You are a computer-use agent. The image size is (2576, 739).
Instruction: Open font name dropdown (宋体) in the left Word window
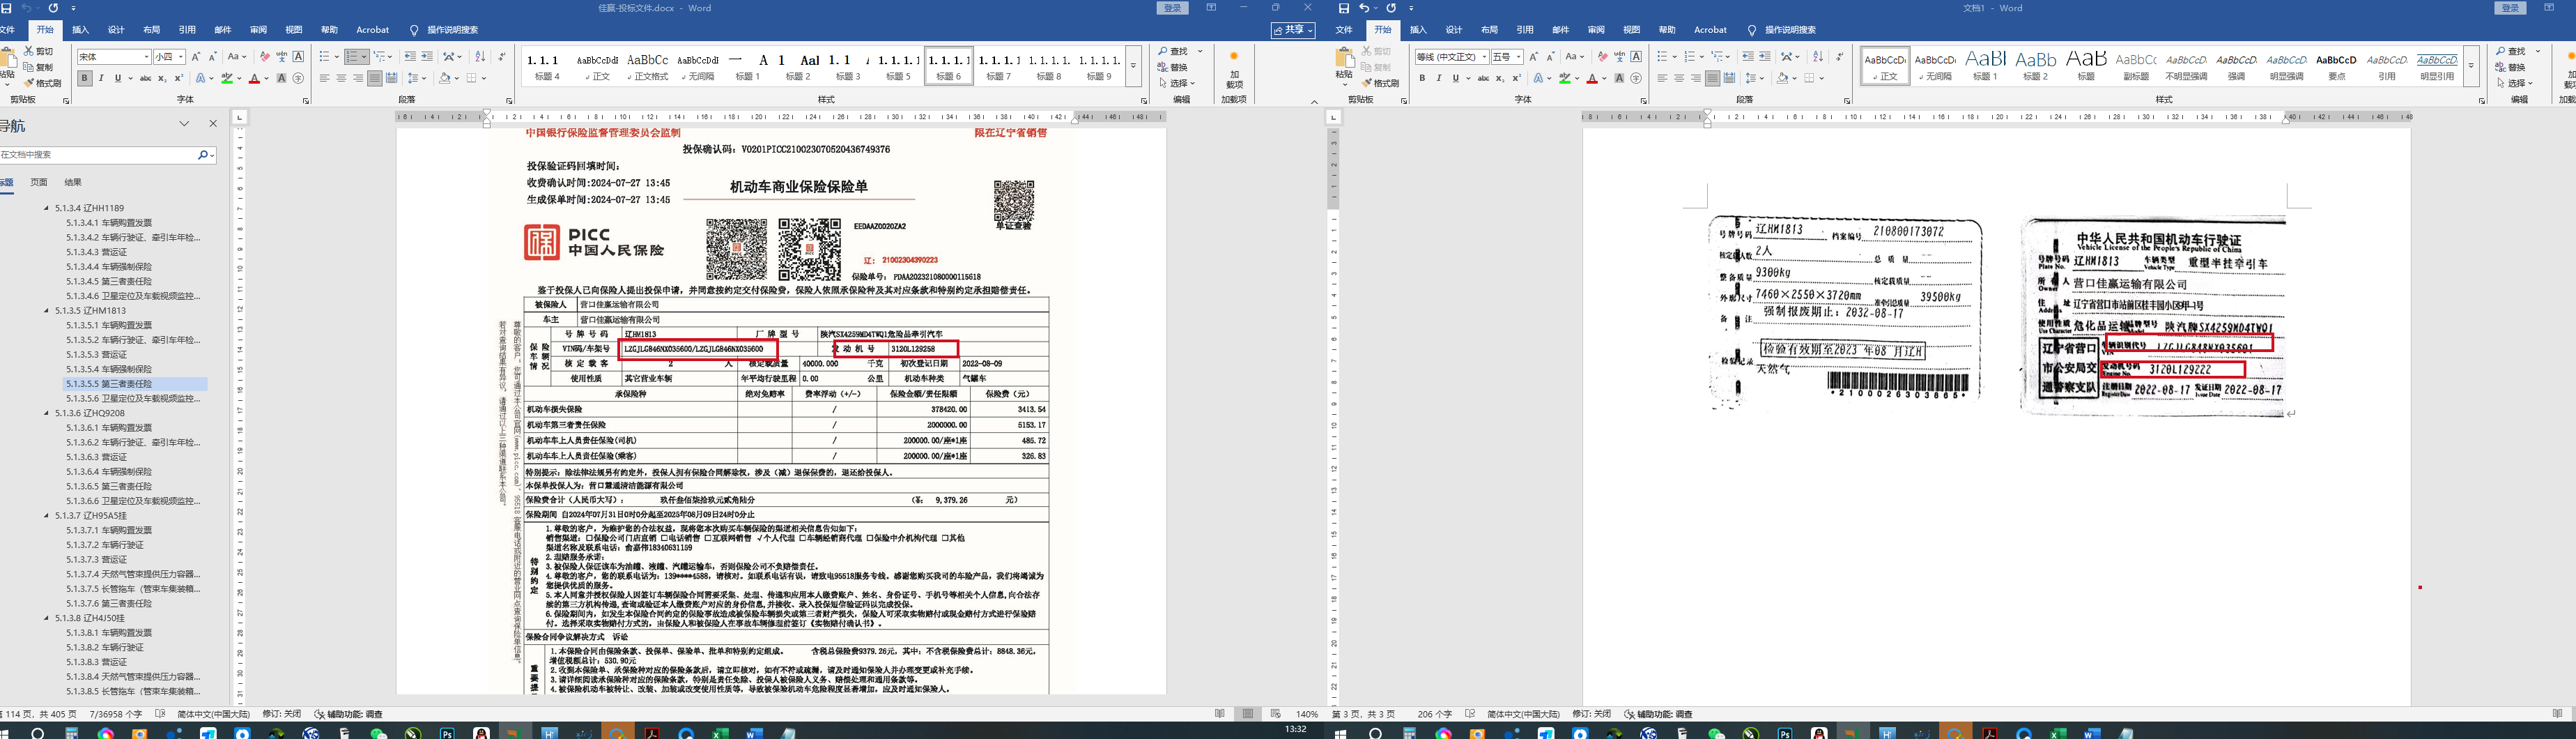pos(147,57)
